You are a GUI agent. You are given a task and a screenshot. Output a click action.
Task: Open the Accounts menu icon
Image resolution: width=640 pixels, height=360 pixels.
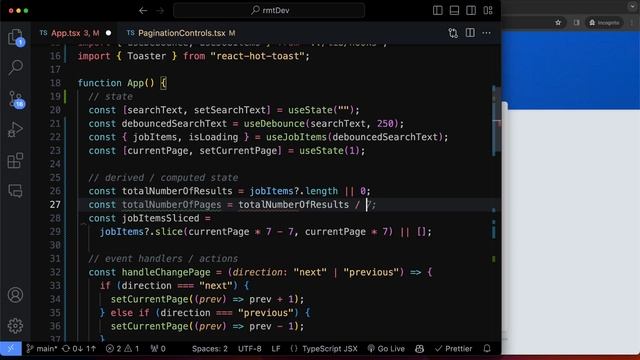(x=16, y=295)
